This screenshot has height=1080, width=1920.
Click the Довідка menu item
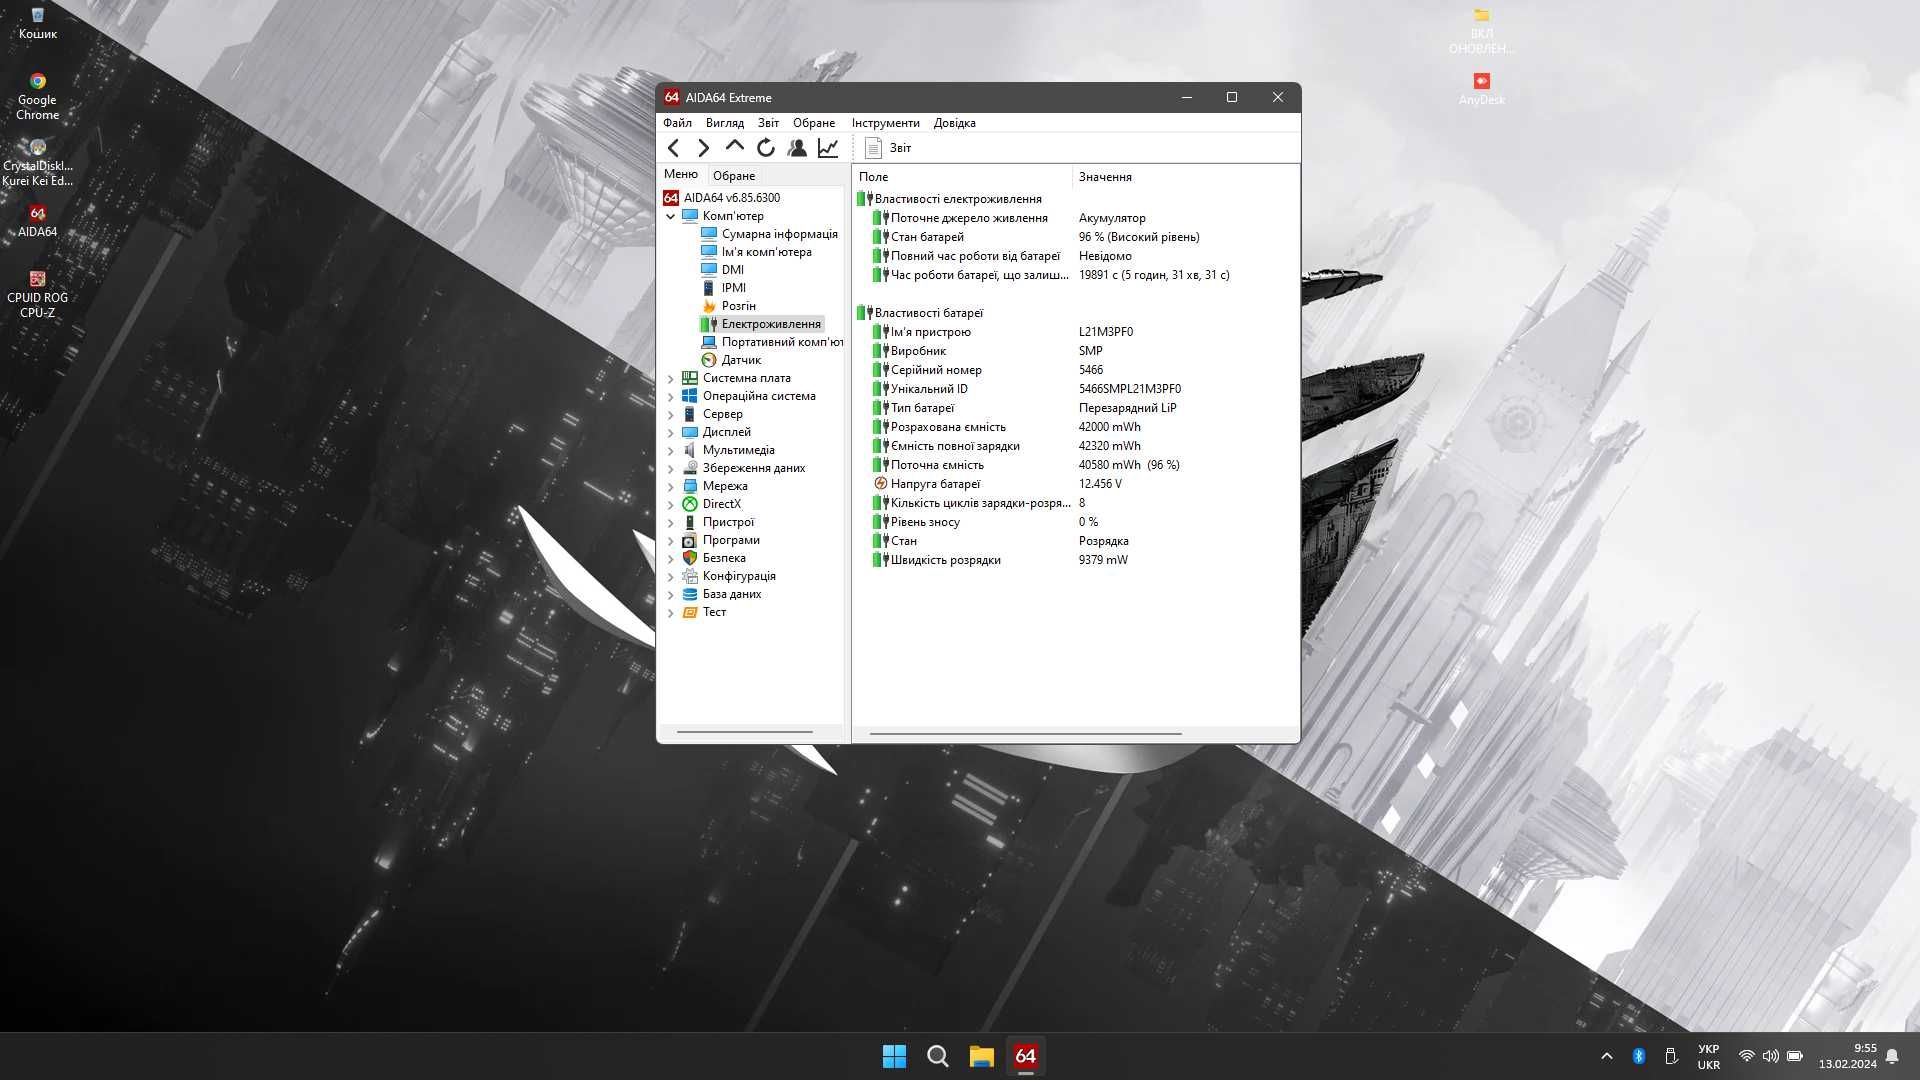click(955, 123)
